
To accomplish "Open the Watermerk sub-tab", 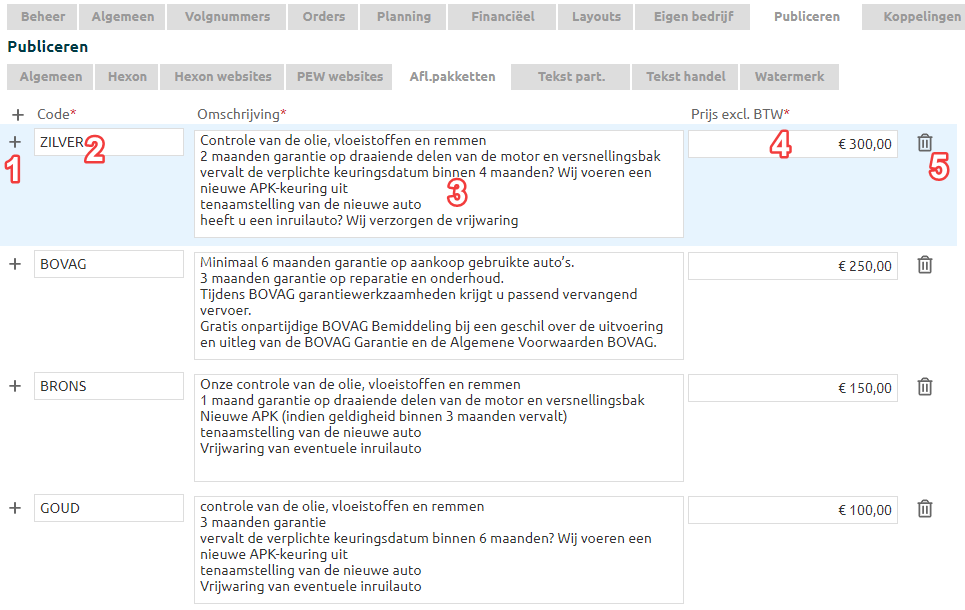I will click(x=789, y=77).
